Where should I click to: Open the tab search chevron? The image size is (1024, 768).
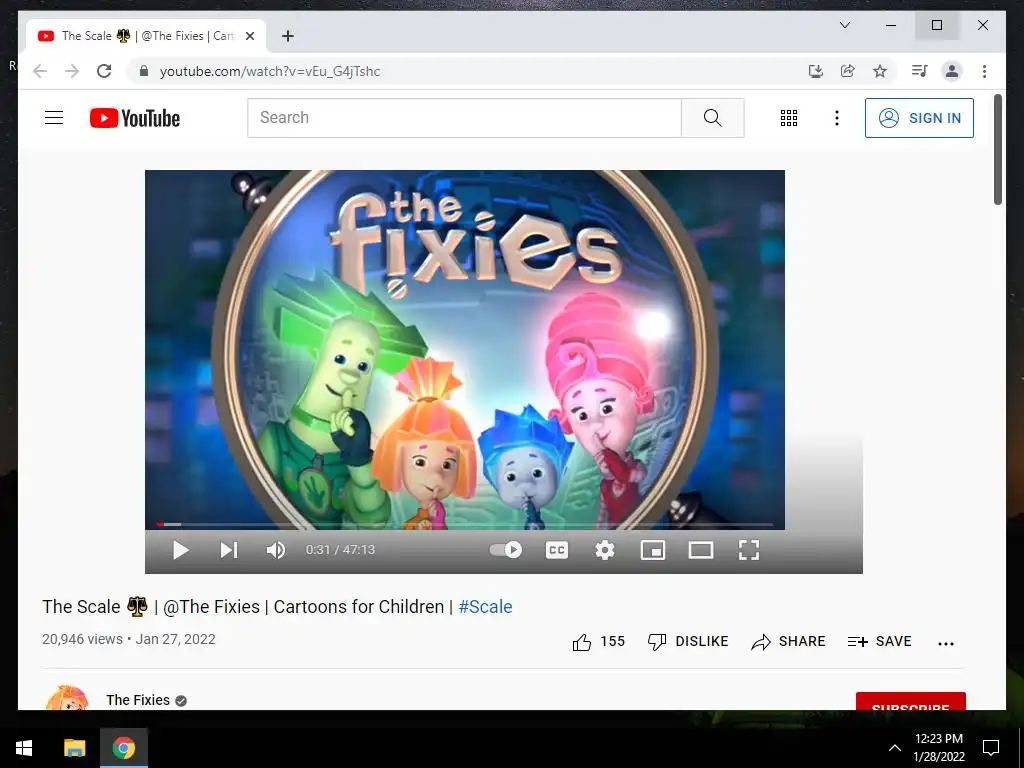(844, 25)
